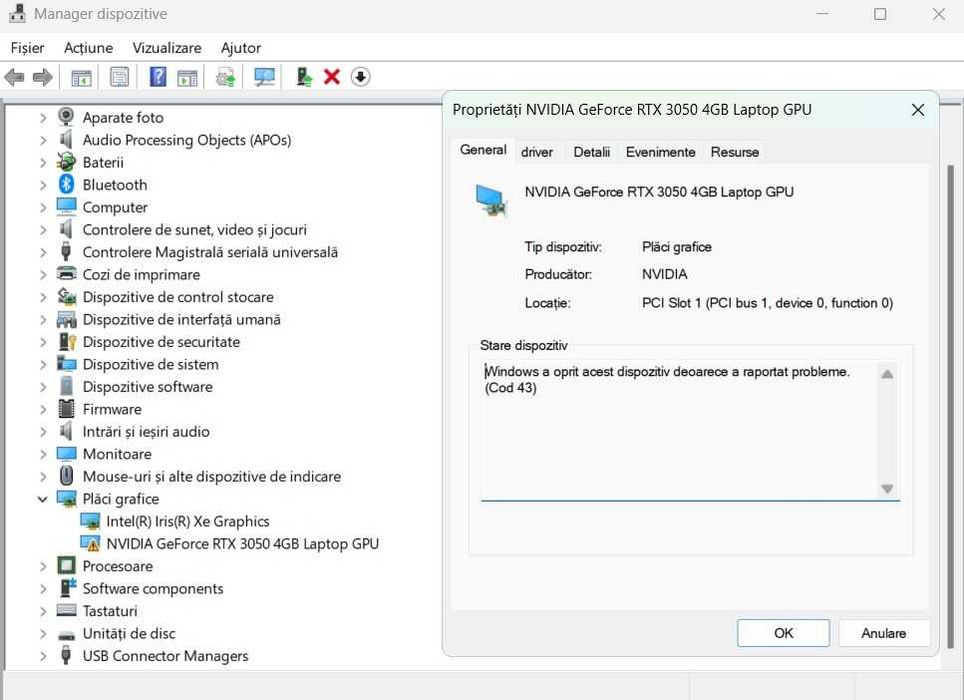Expand the Bluetooth category
The height and width of the screenshot is (700, 964).
coord(42,185)
